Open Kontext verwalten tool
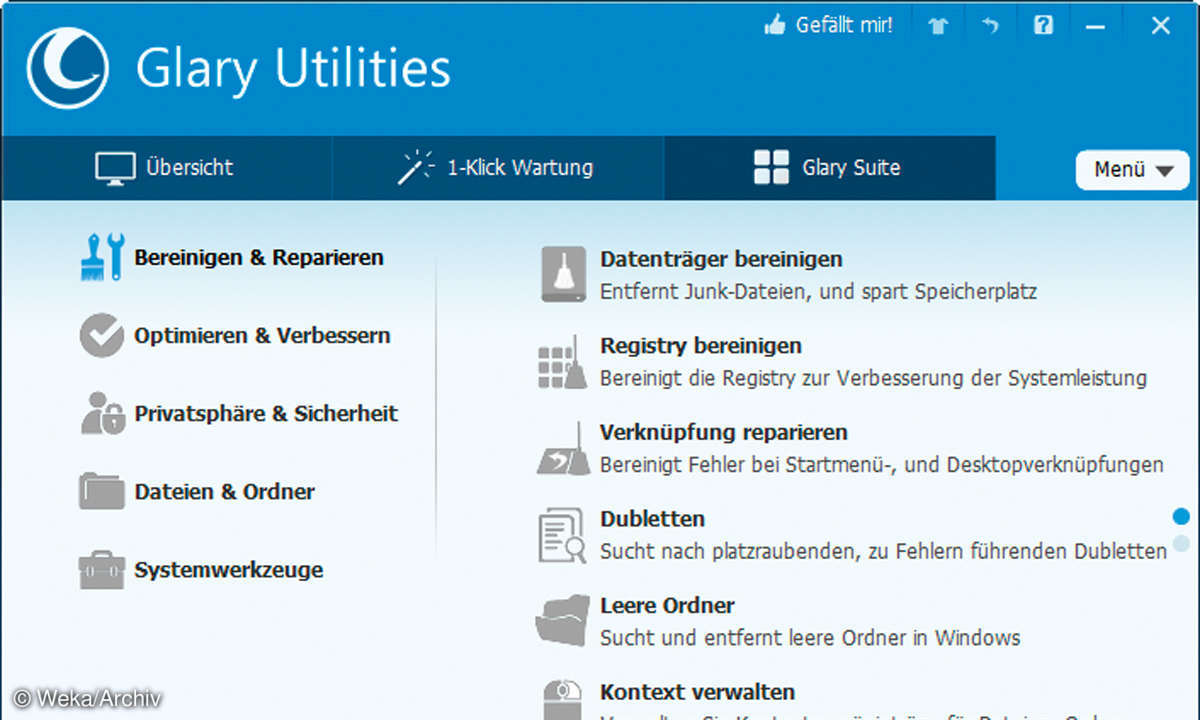This screenshot has height=720, width=1200. click(698, 692)
